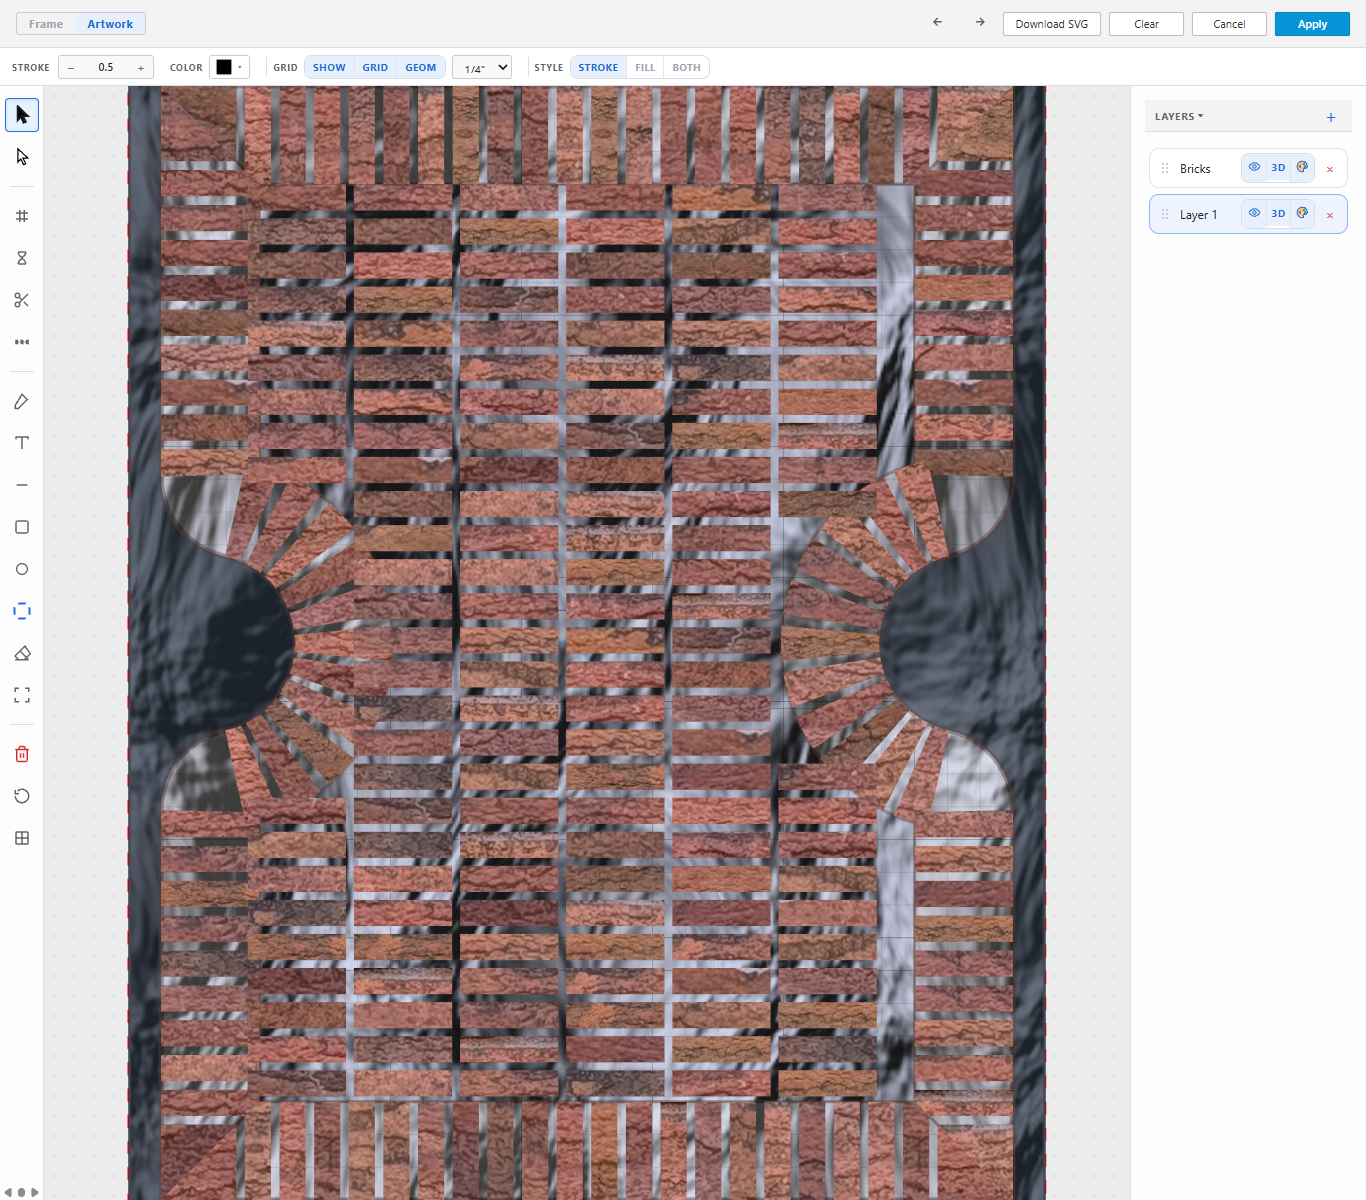Image resolution: width=1366 pixels, height=1200 pixels.
Task: Click the undo left arrow
Action: [937, 22]
